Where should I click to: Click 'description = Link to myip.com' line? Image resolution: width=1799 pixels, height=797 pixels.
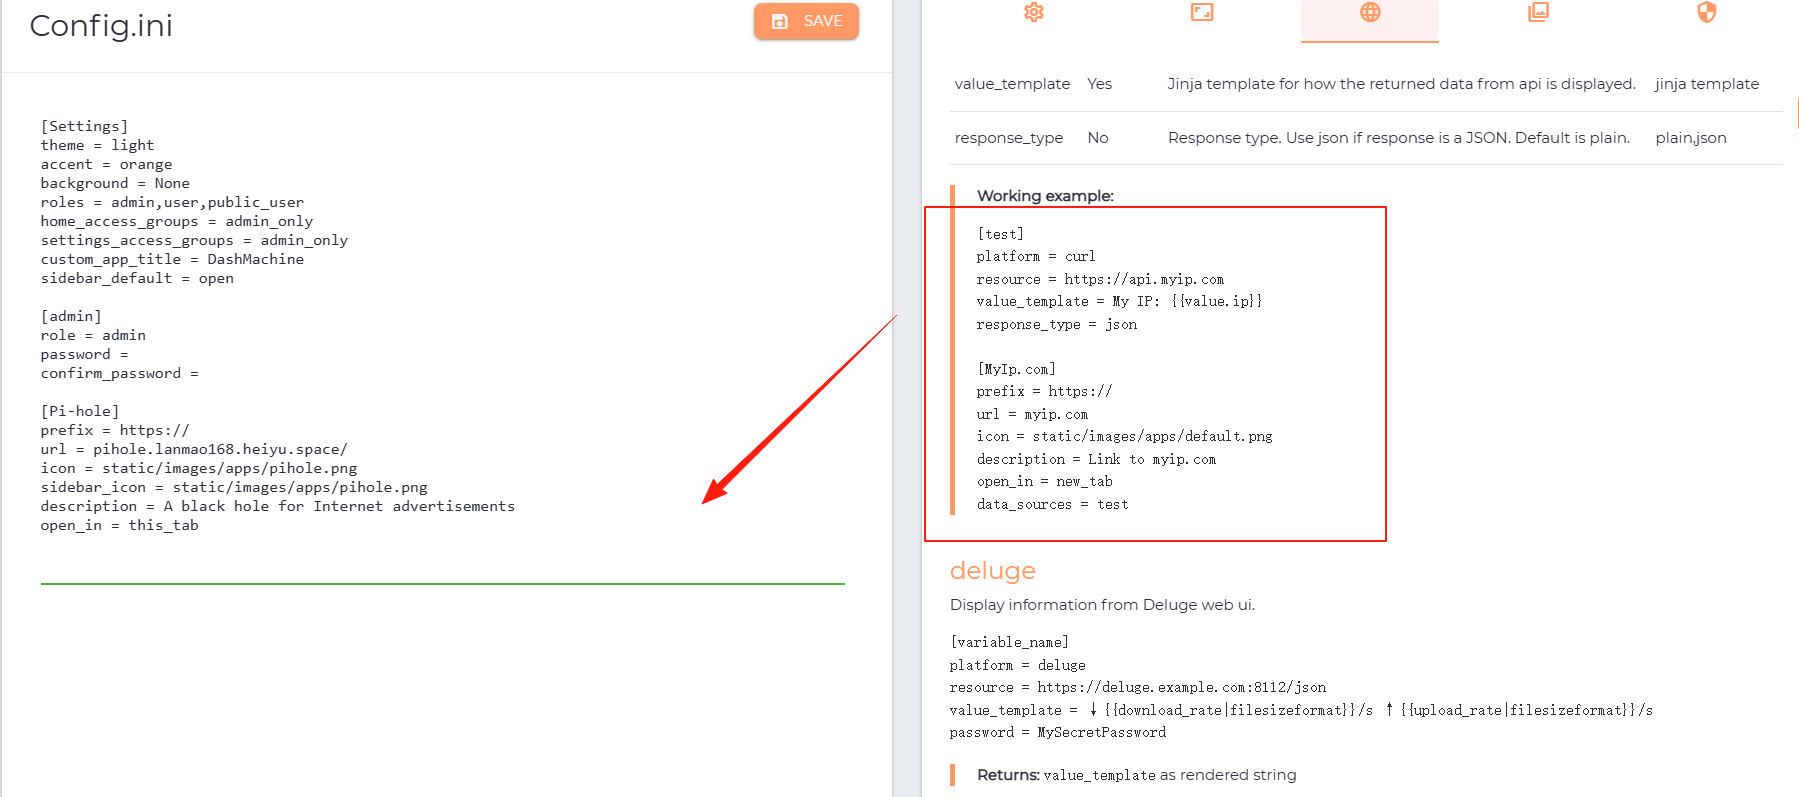(1096, 459)
